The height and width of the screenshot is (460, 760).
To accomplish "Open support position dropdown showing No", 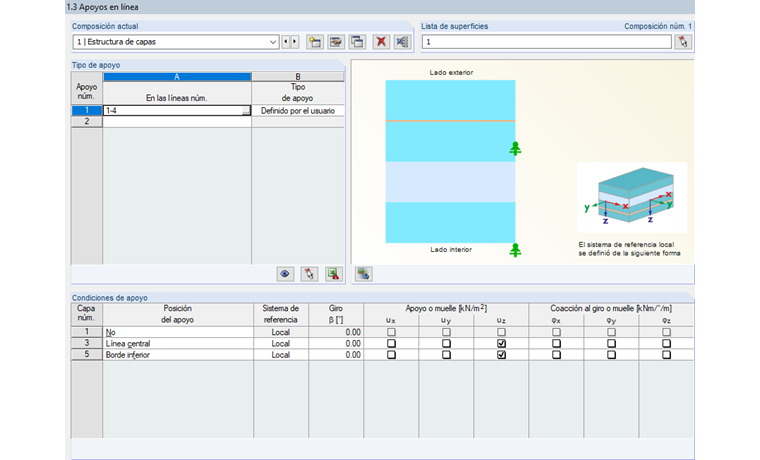I will pos(178,333).
